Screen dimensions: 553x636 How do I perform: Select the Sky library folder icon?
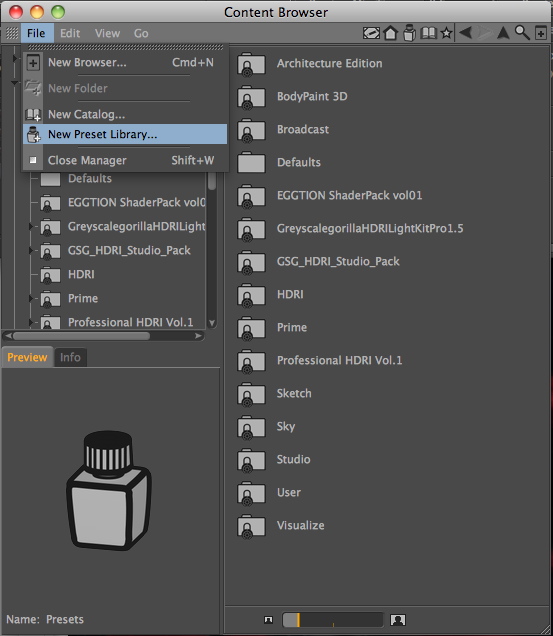pyautogui.click(x=251, y=427)
